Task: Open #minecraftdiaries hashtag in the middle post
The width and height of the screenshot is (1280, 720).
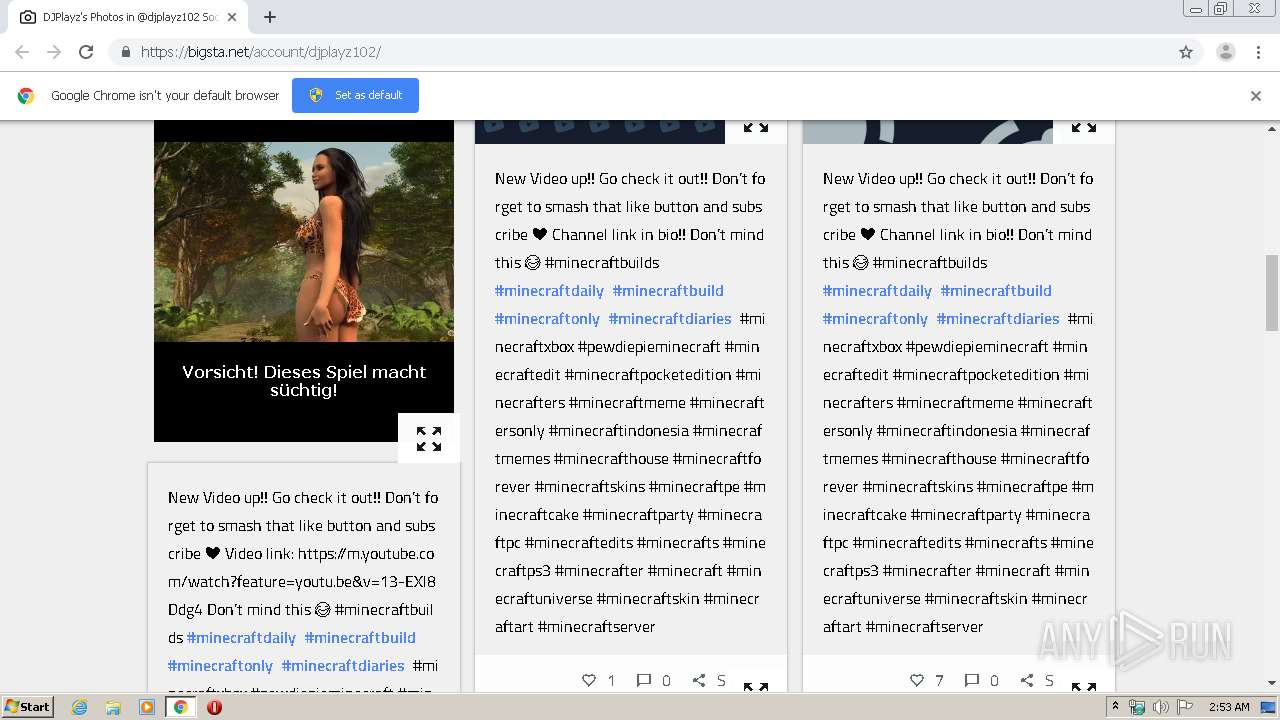Action: [670, 319]
